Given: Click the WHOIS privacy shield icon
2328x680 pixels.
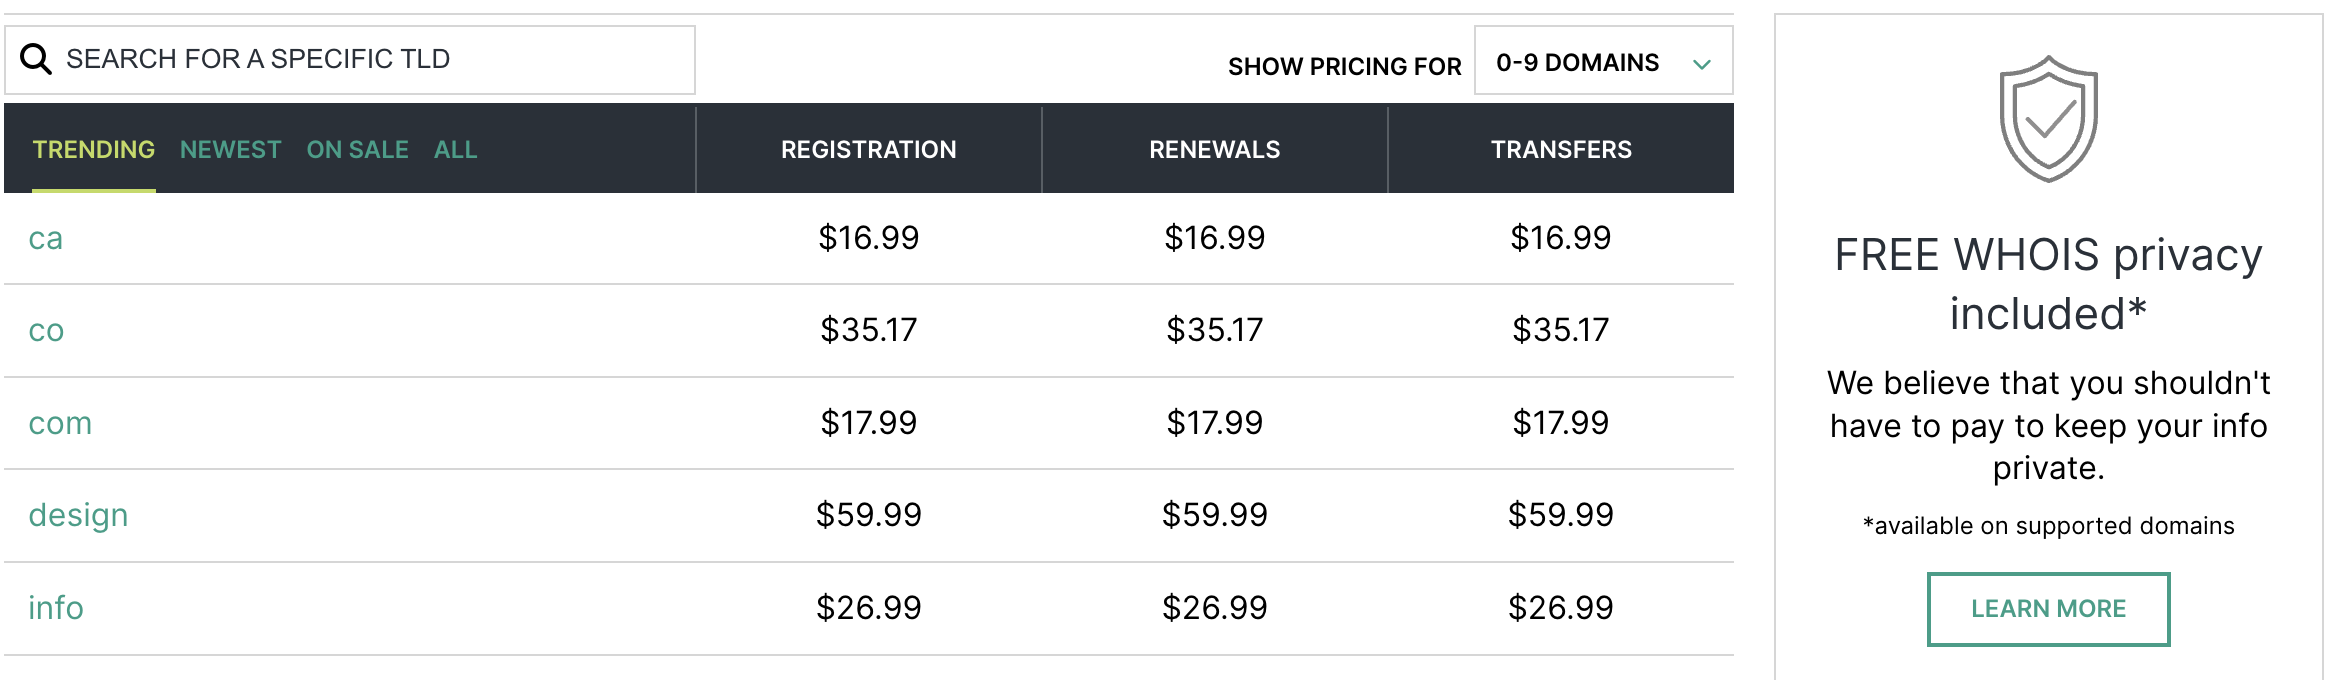Looking at the screenshot, I should click(x=2048, y=119).
